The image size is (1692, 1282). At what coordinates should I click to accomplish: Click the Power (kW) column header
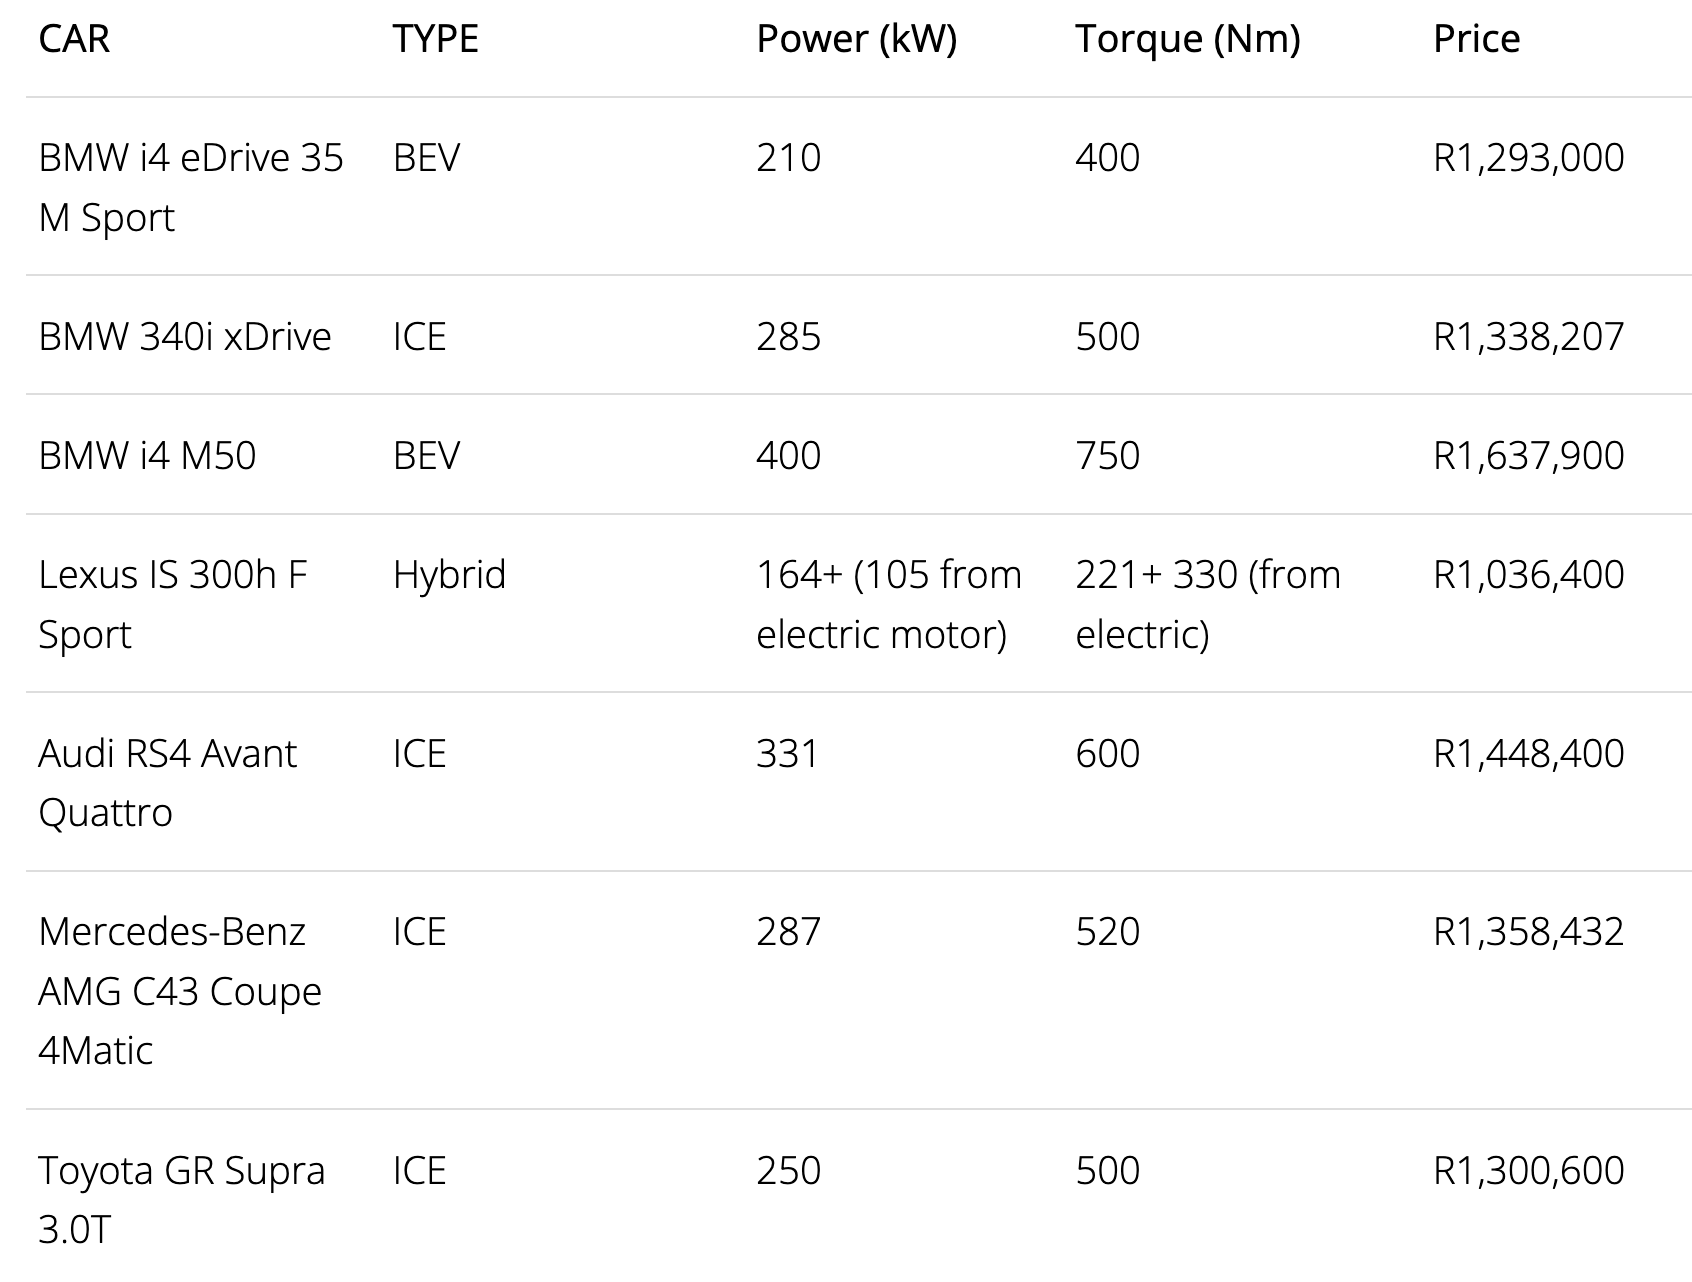point(856,39)
